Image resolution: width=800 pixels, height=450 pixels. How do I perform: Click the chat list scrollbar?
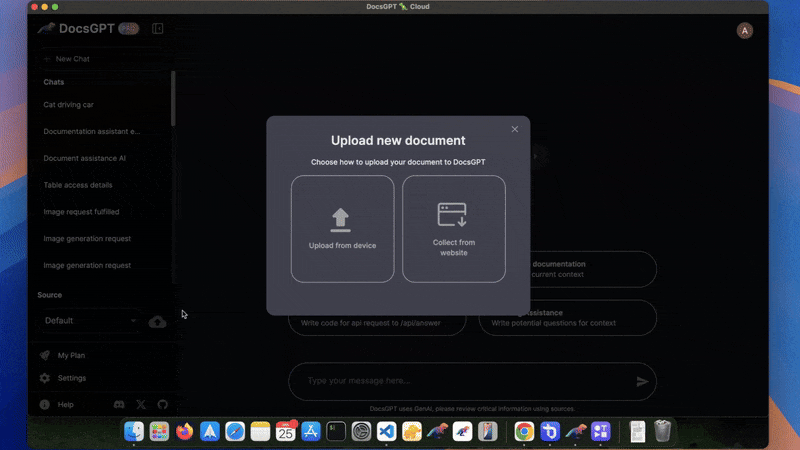point(173,100)
